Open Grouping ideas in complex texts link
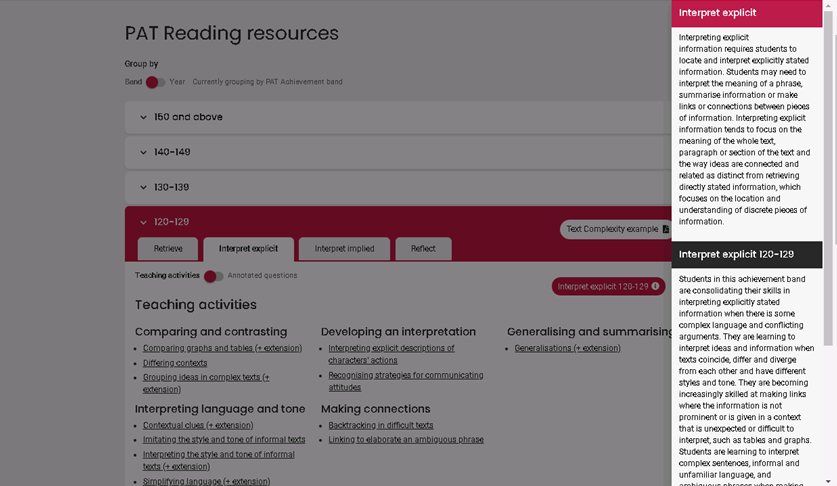 click(206, 383)
